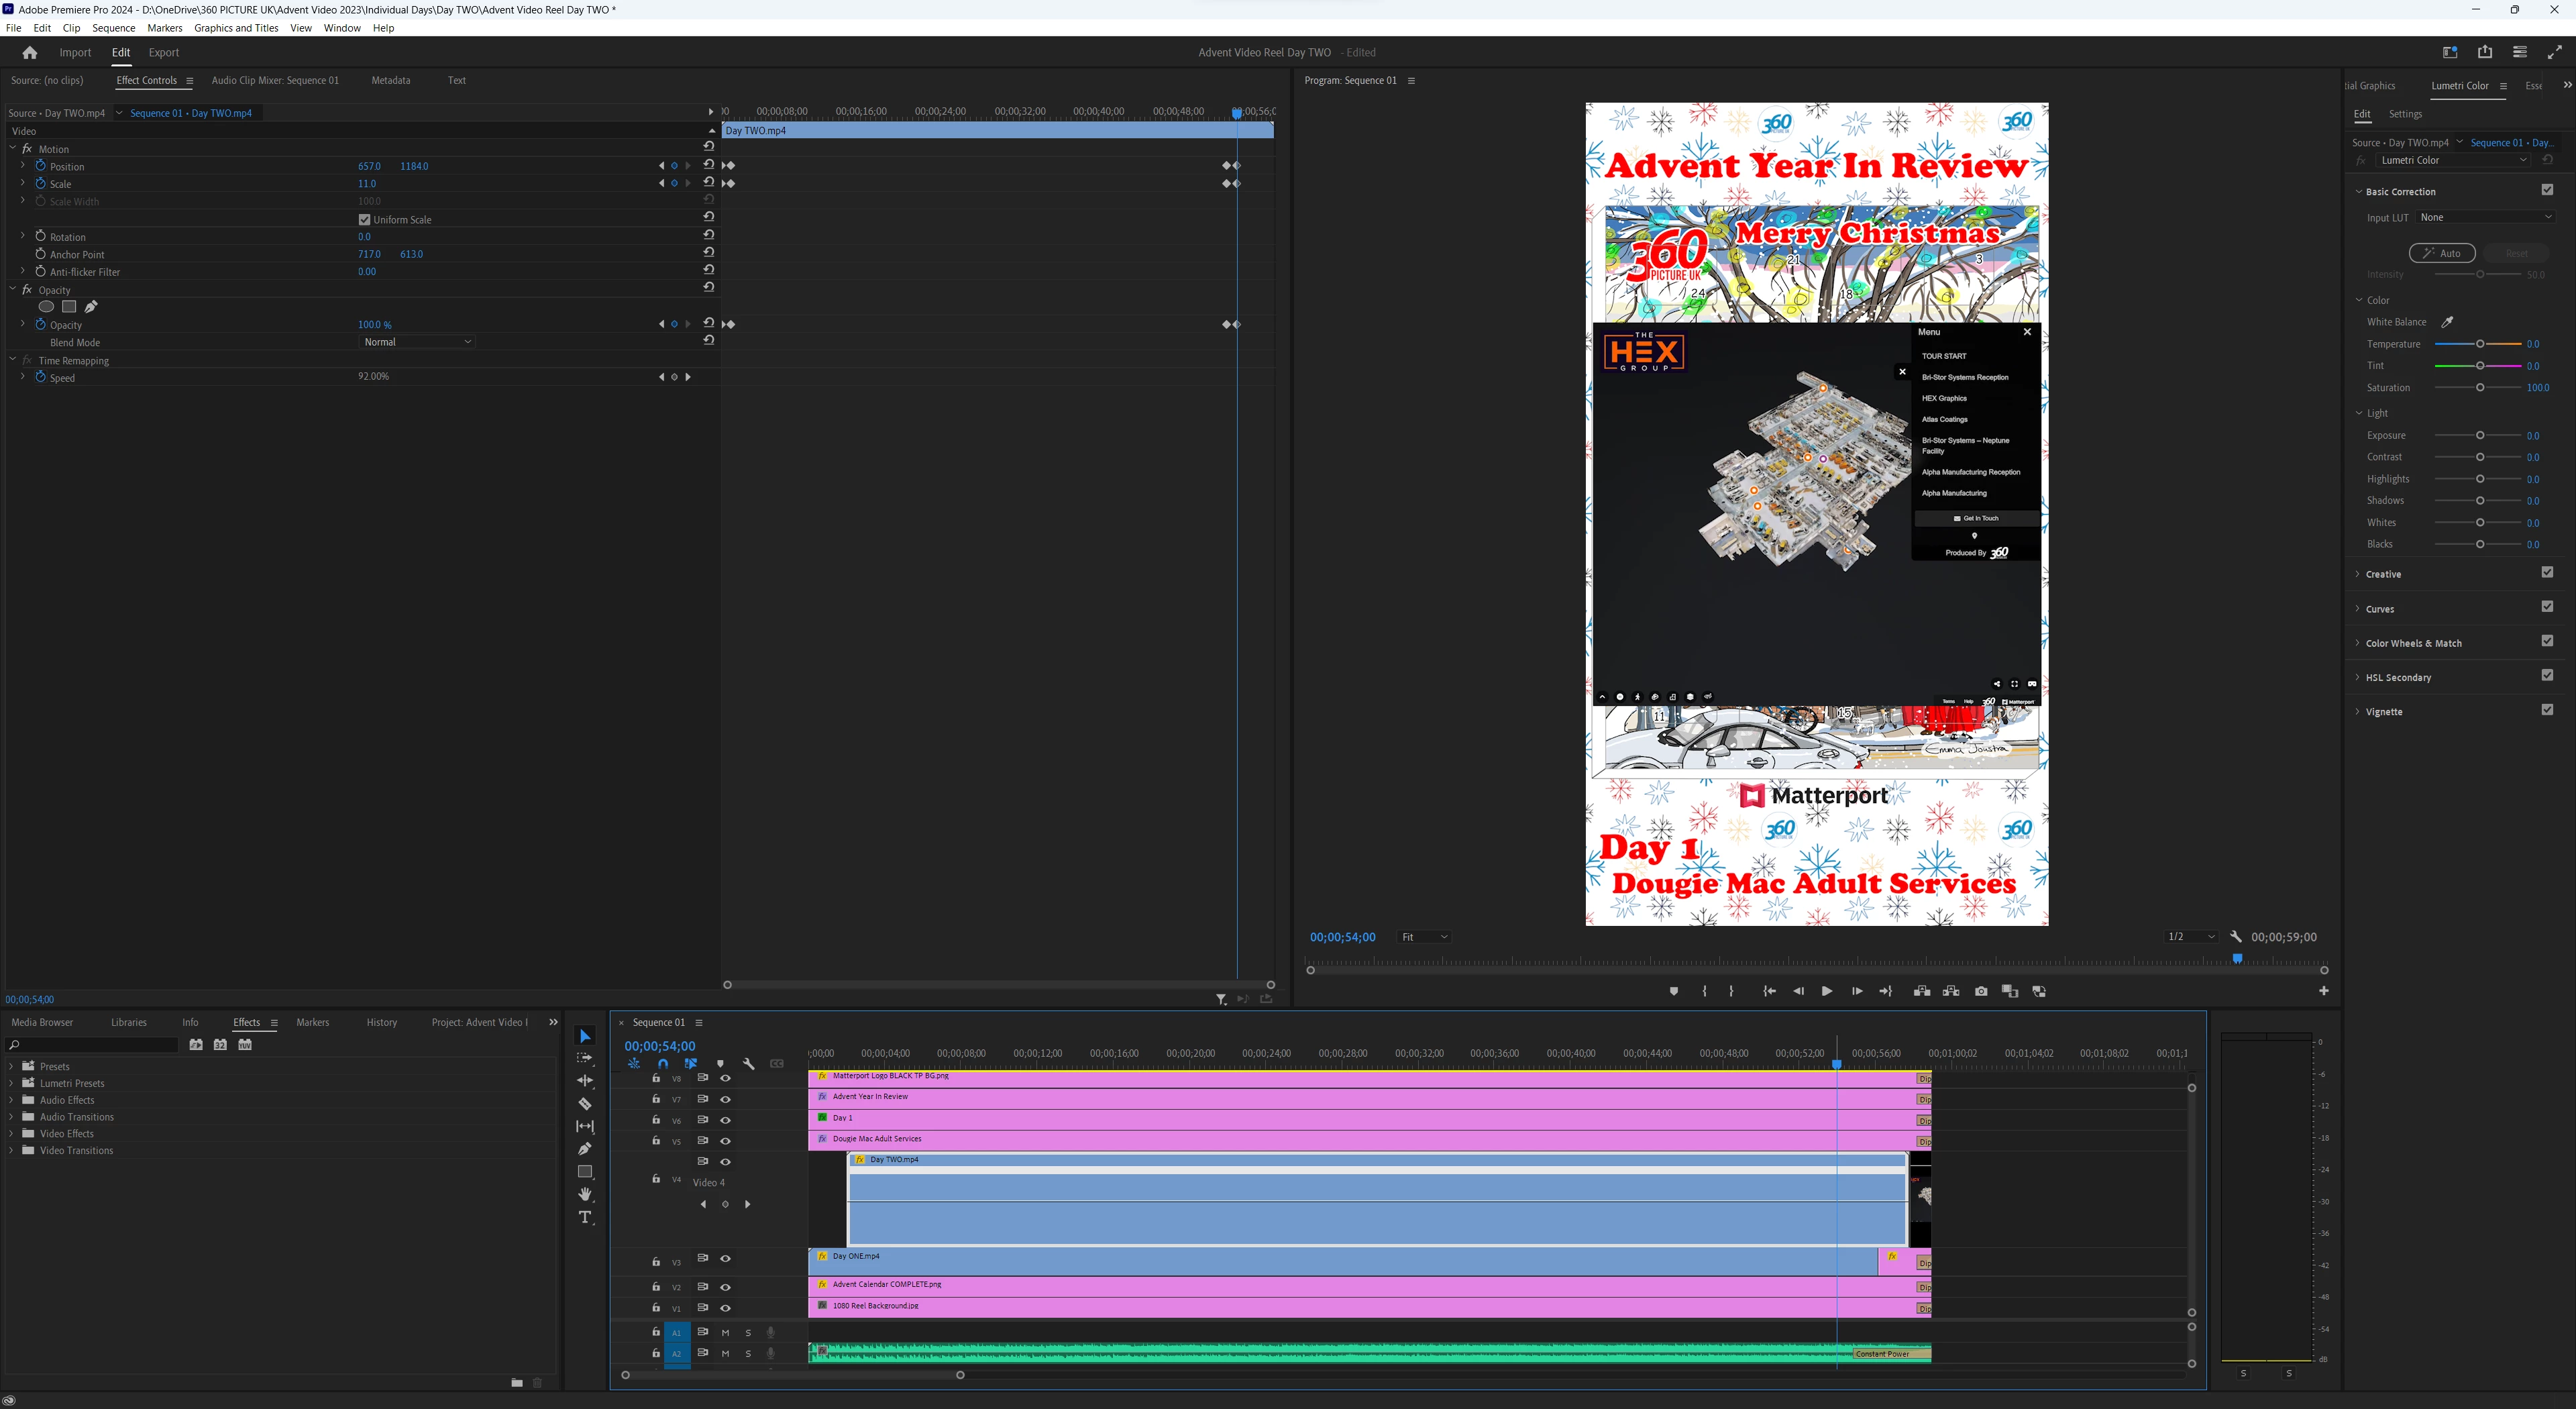Switch to the Markers tab
This screenshot has height=1409, width=2576.
[x=312, y=1022]
